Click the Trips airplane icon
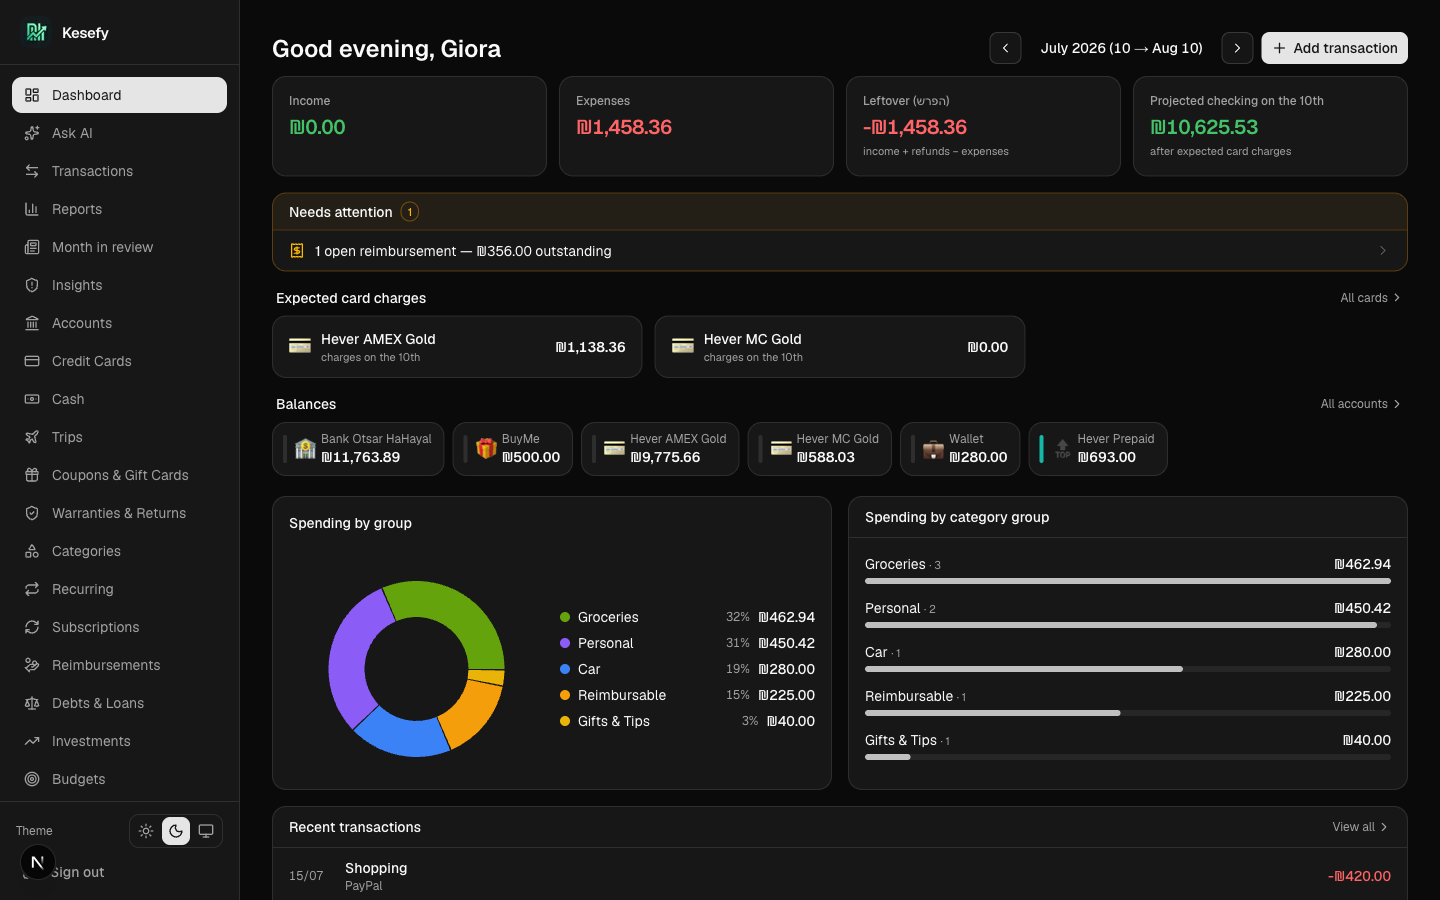Image resolution: width=1440 pixels, height=900 pixels. pos(32,437)
